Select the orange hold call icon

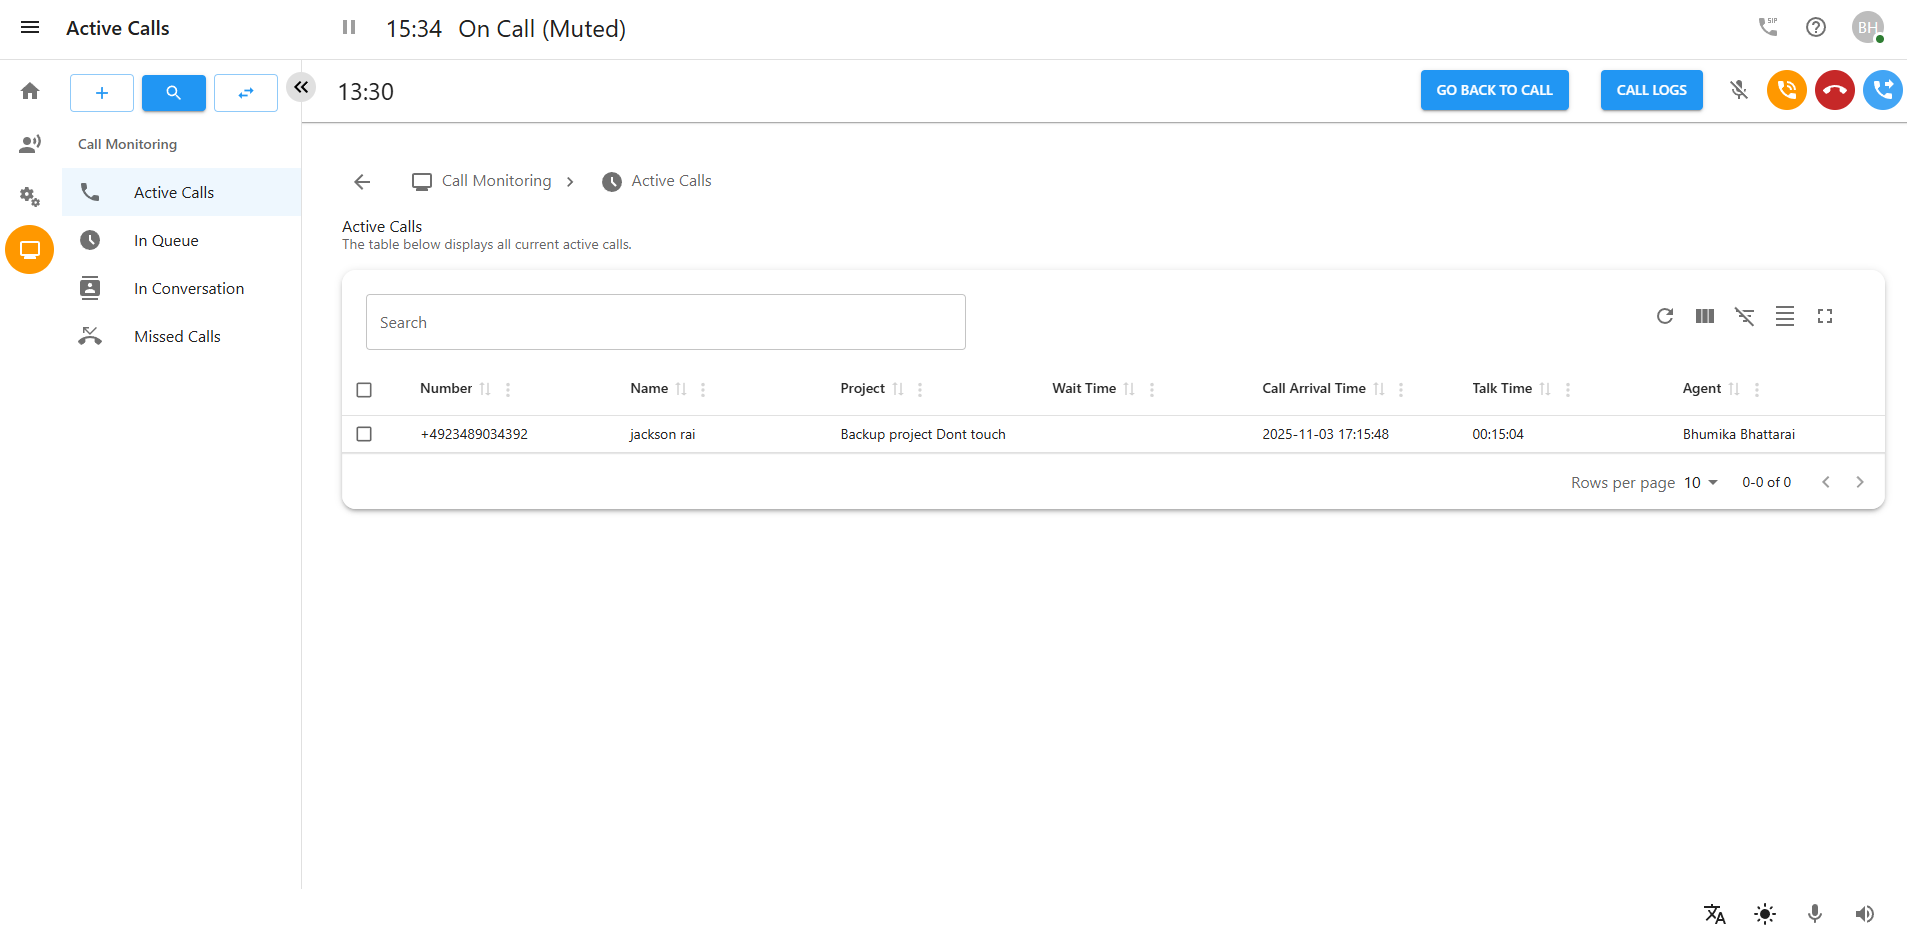click(1786, 90)
